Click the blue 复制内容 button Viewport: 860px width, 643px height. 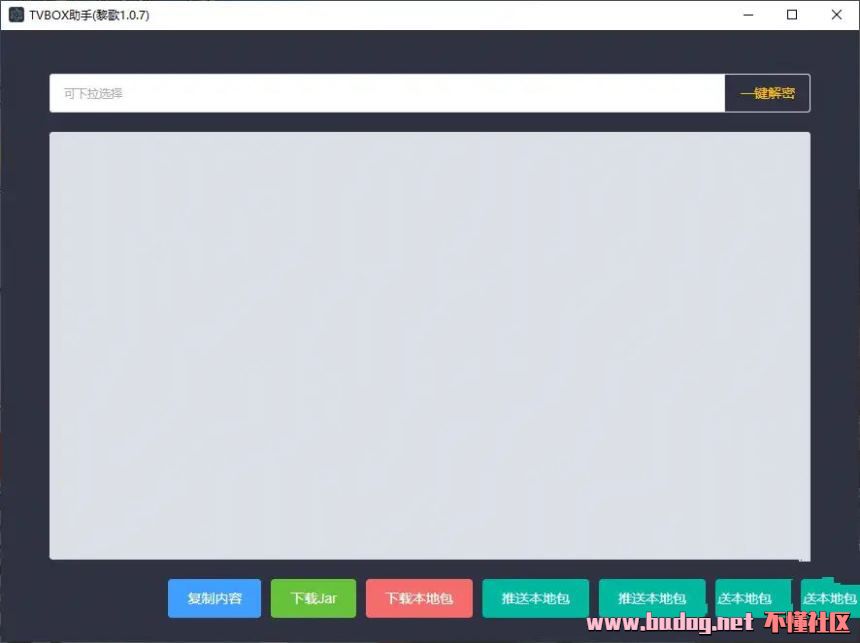214,598
